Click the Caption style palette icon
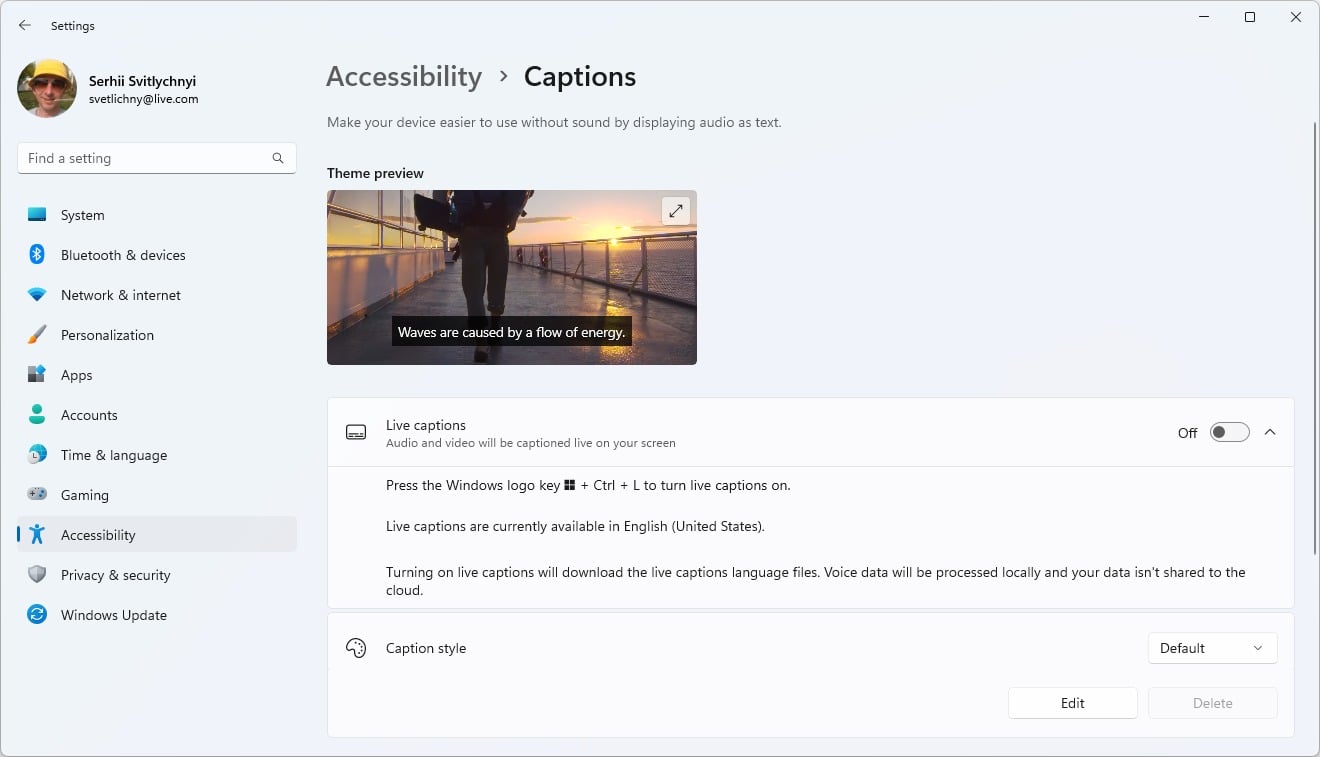This screenshot has width=1320, height=757. click(x=356, y=648)
